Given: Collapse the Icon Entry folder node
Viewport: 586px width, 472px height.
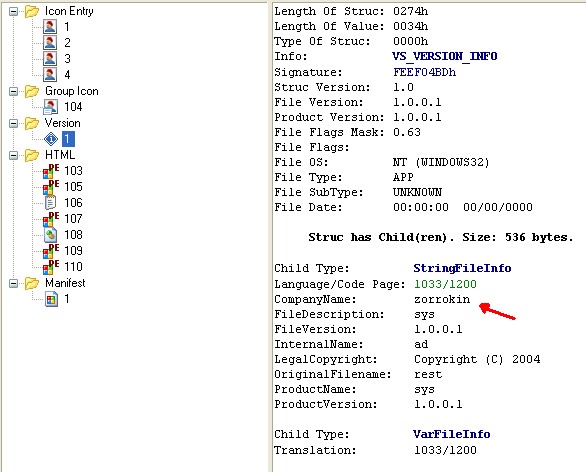Looking at the screenshot, I should [13, 11].
